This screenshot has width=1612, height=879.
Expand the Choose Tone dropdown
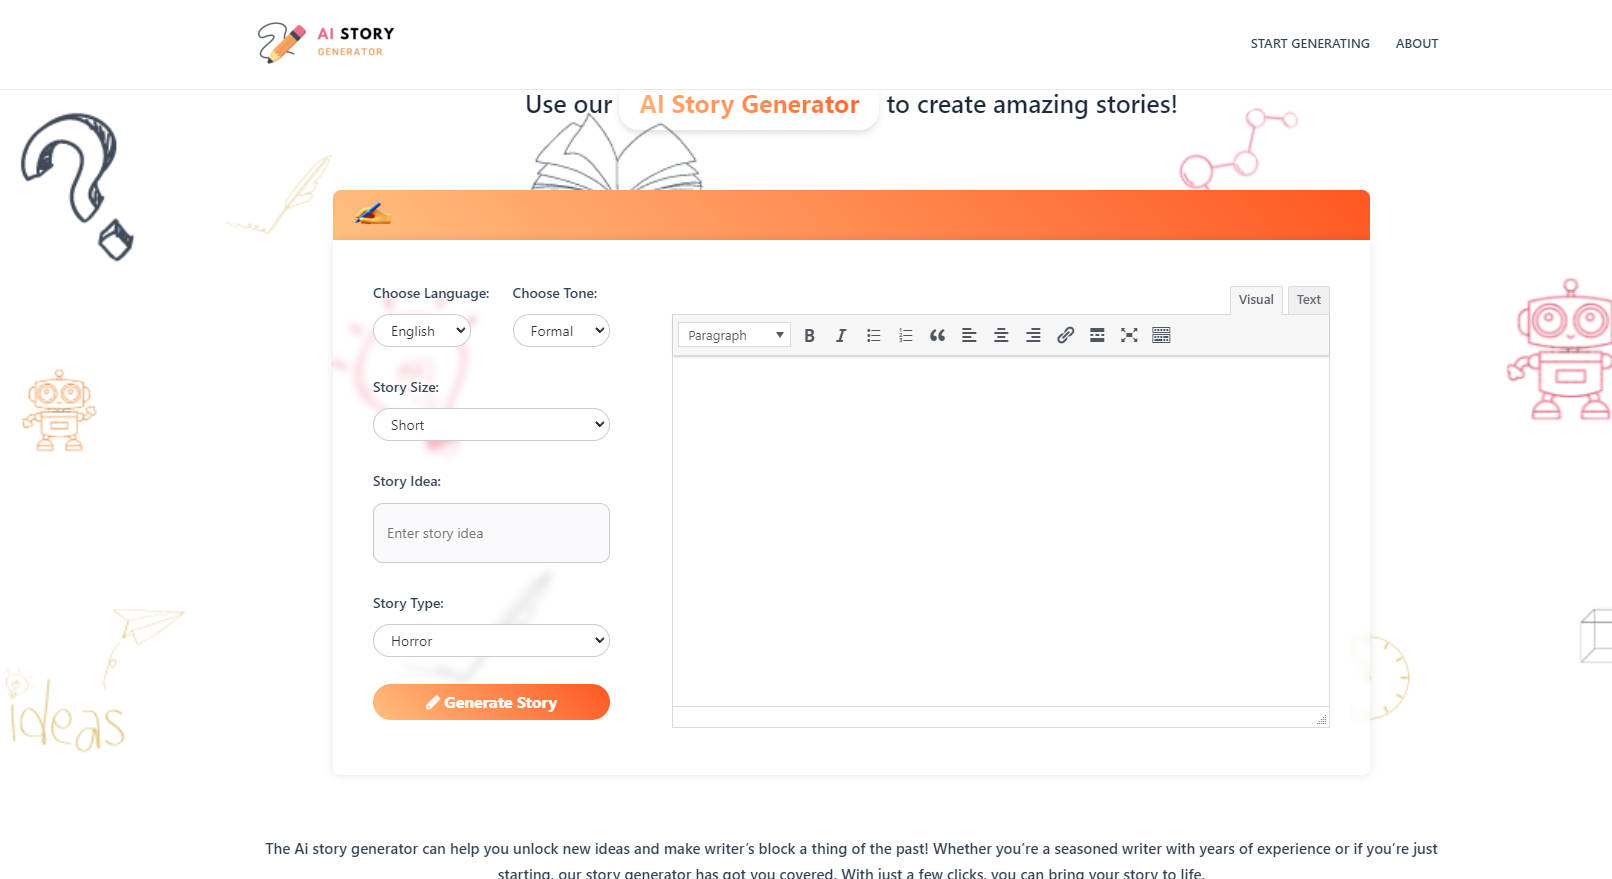click(x=561, y=331)
